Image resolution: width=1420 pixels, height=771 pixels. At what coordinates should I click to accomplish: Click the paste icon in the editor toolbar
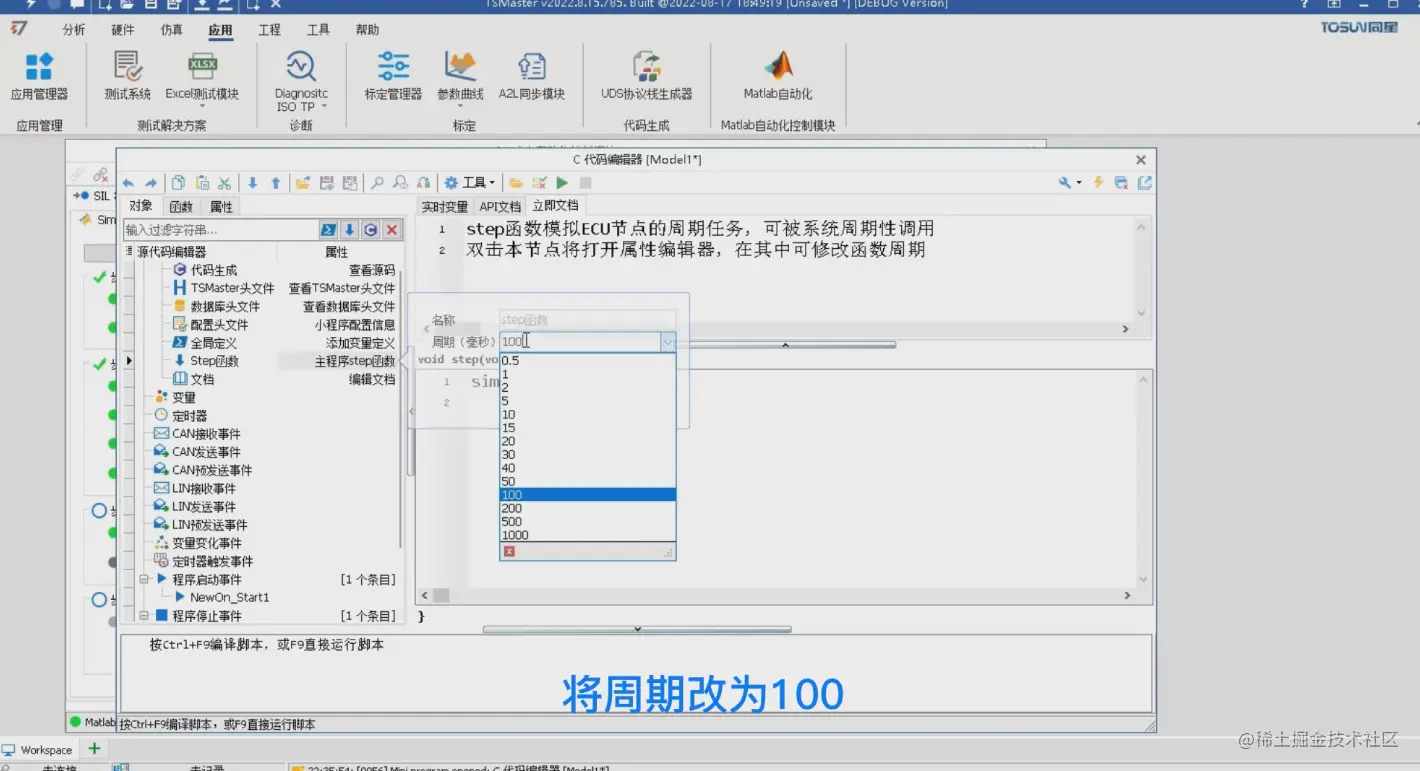point(202,183)
